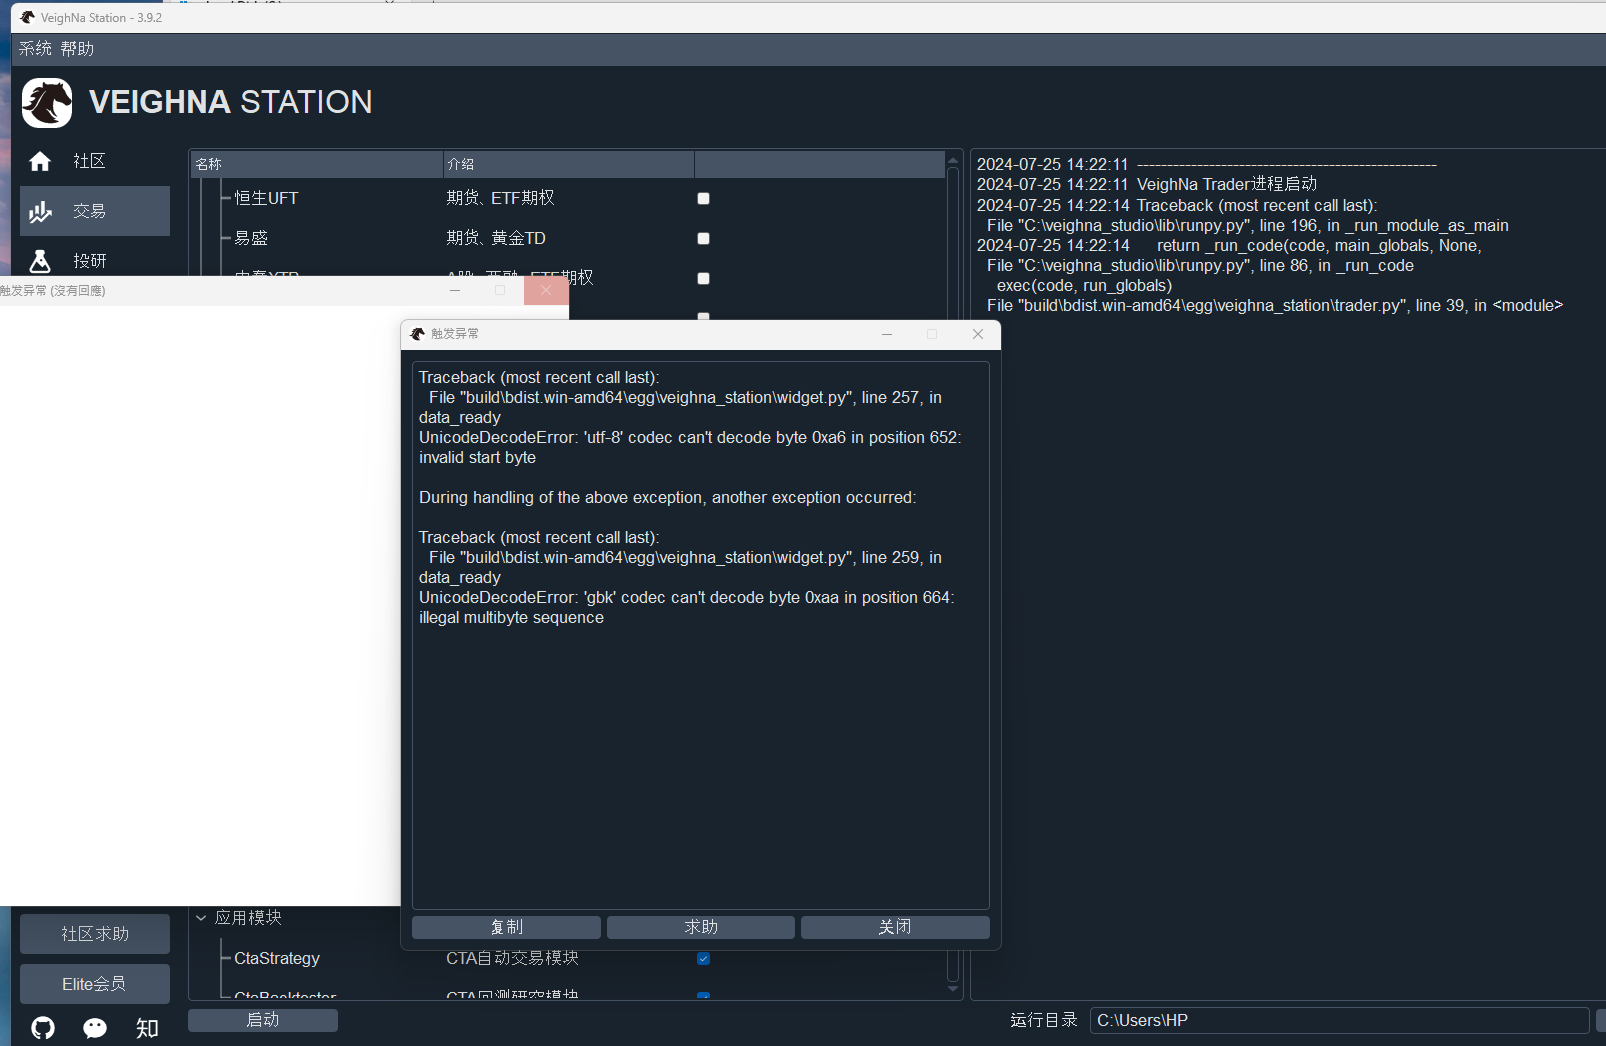Collapse the 应用模块 section

click(x=201, y=917)
